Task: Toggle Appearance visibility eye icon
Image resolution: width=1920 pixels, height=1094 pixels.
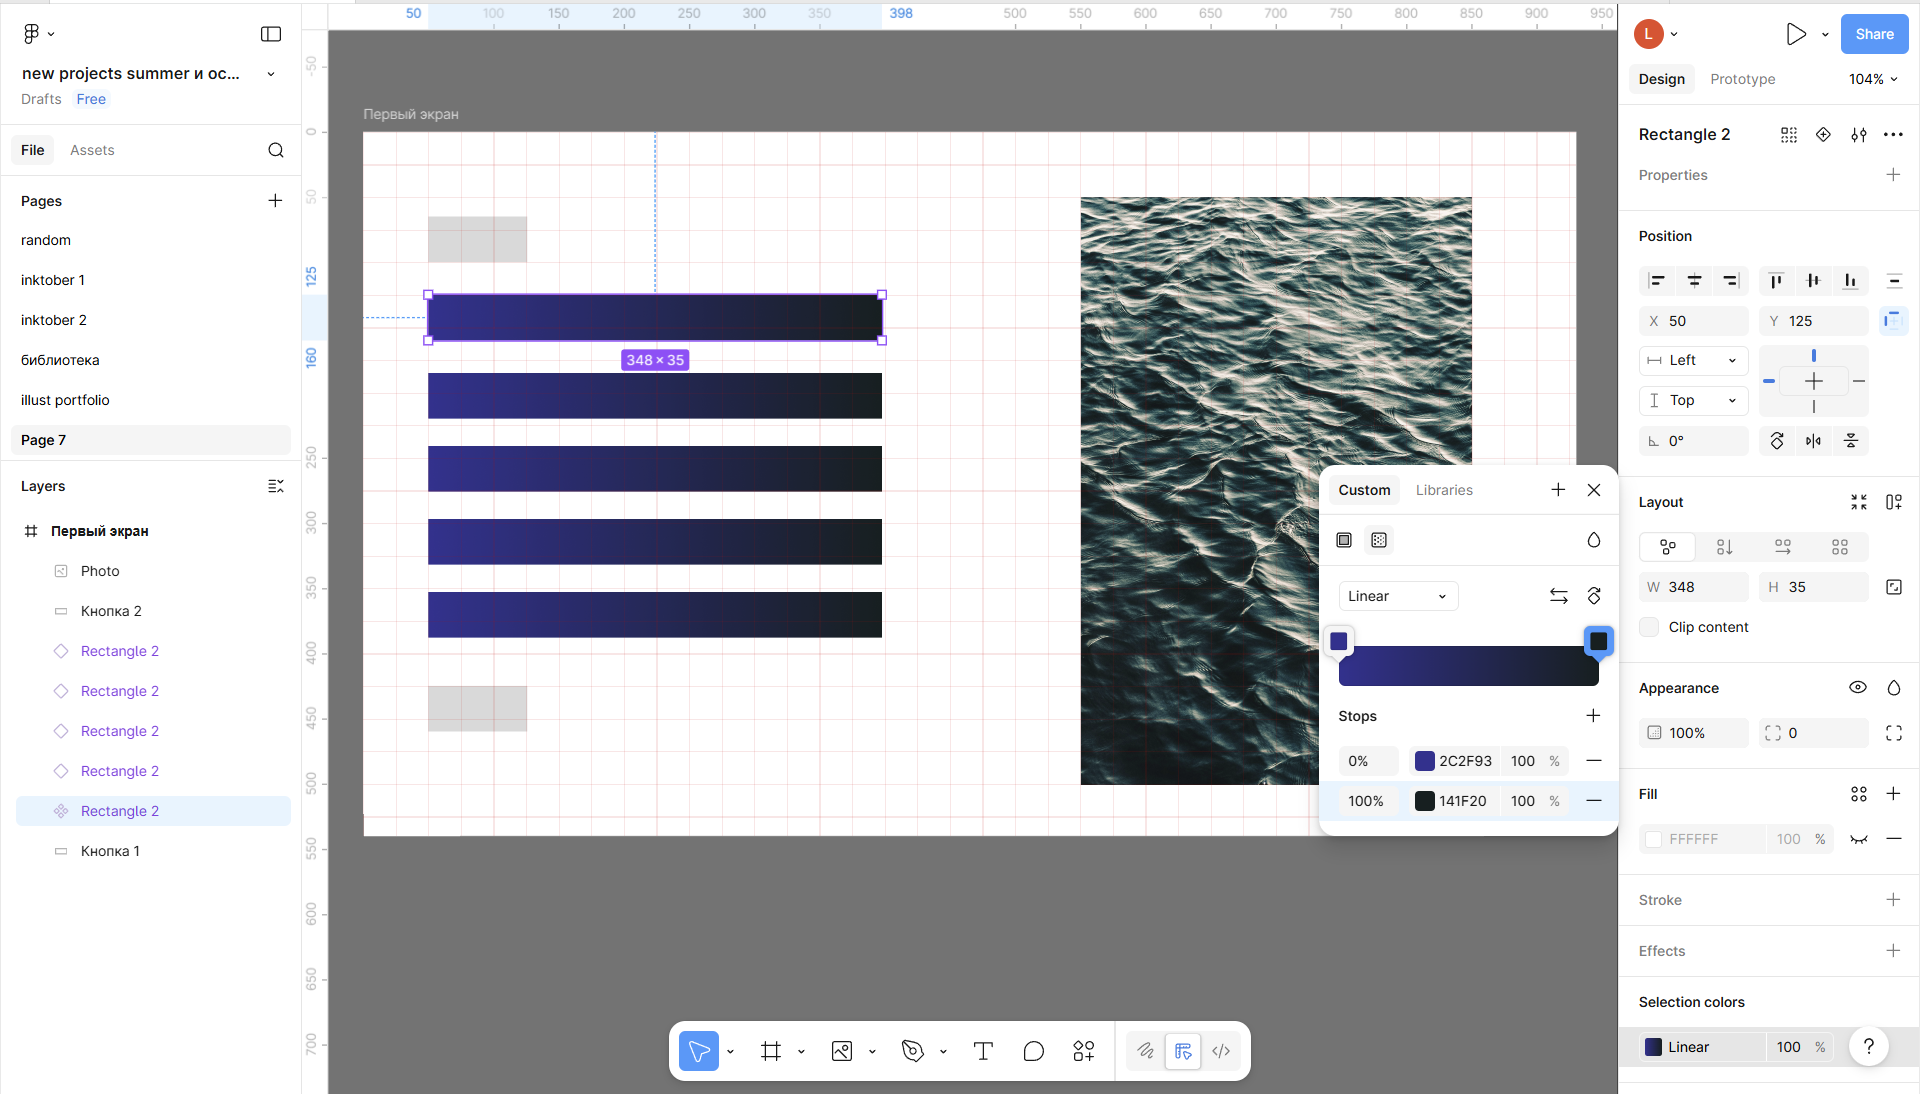Action: pyautogui.click(x=1857, y=688)
